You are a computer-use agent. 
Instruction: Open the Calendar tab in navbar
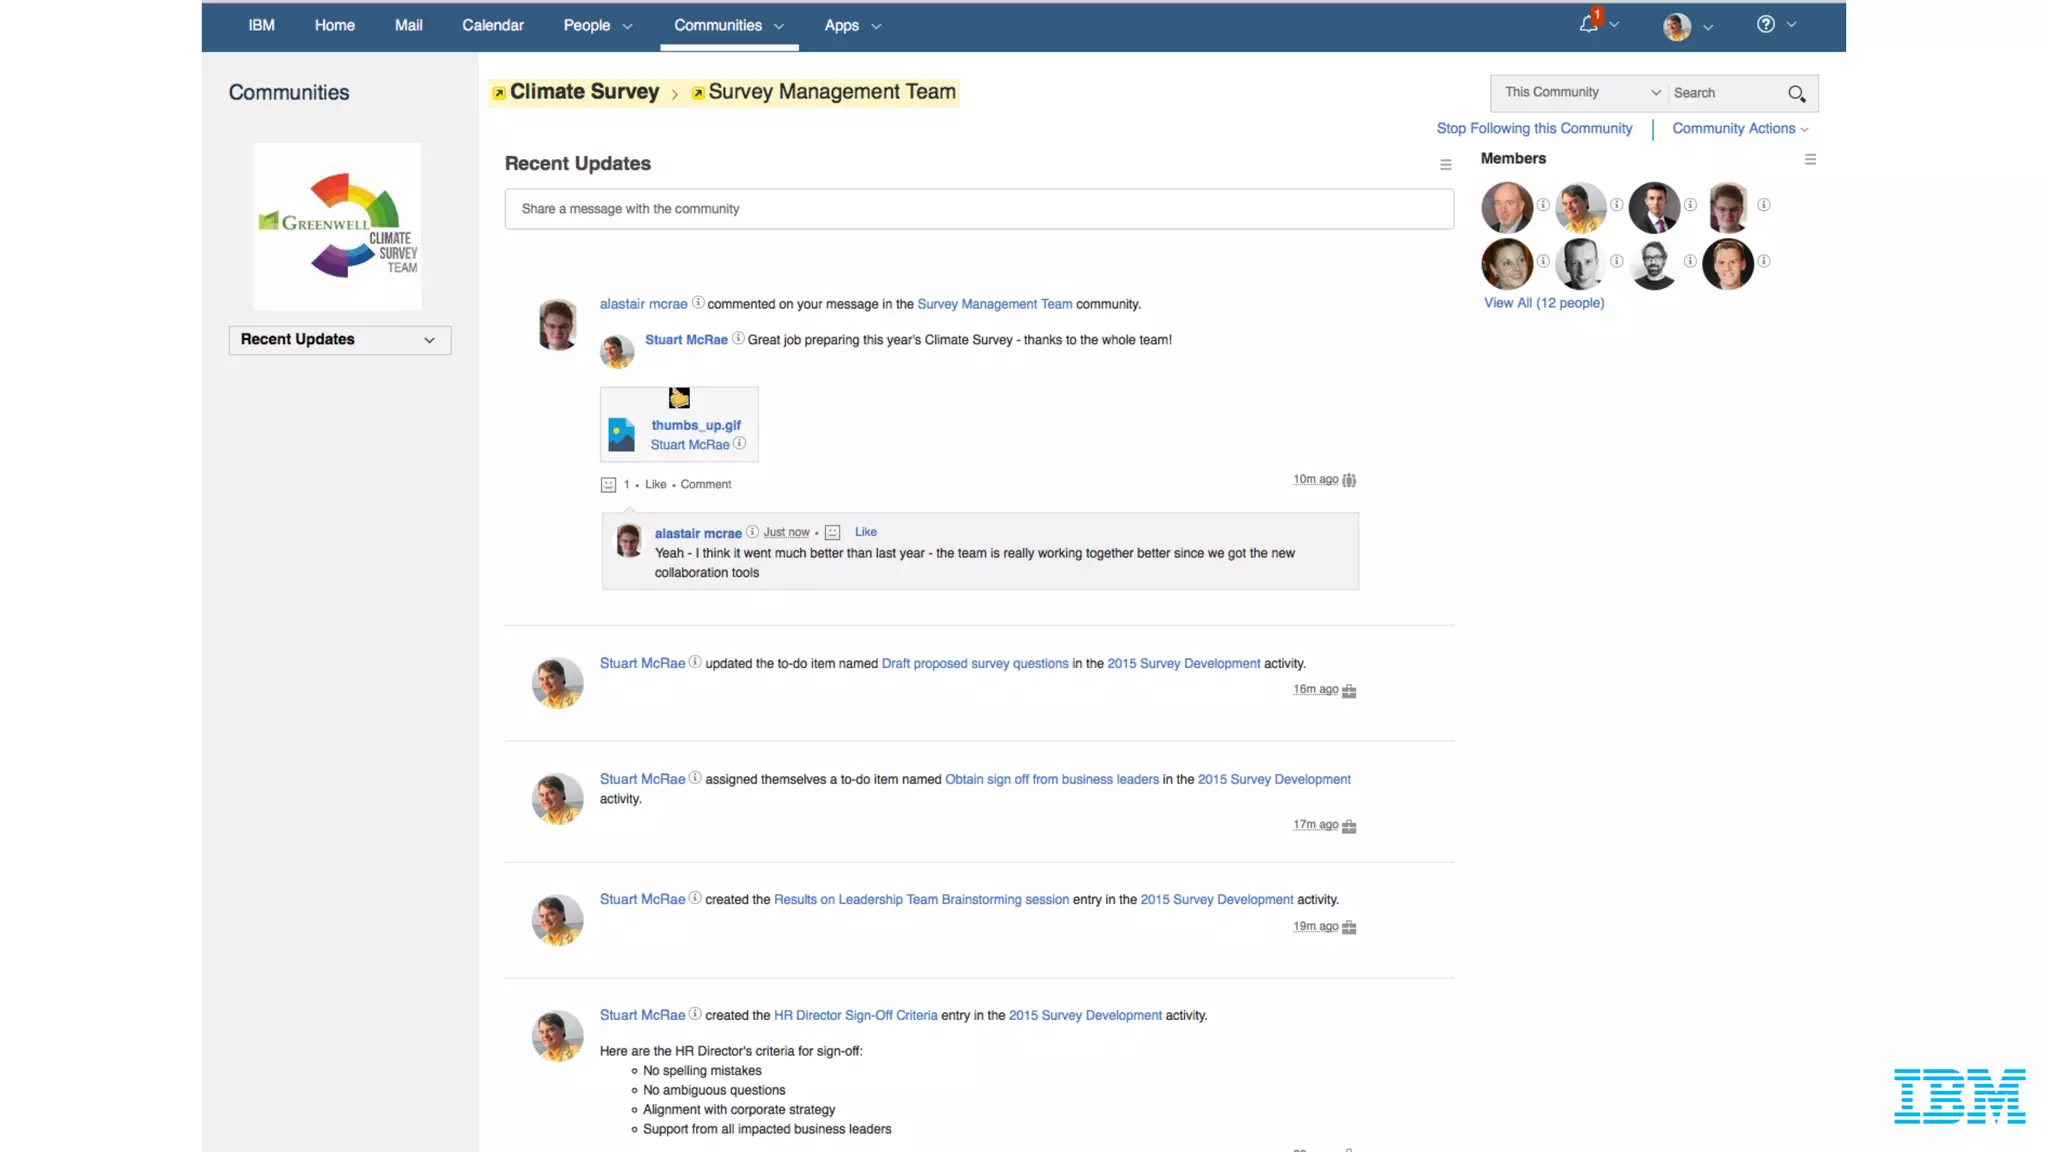pyautogui.click(x=492, y=26)
